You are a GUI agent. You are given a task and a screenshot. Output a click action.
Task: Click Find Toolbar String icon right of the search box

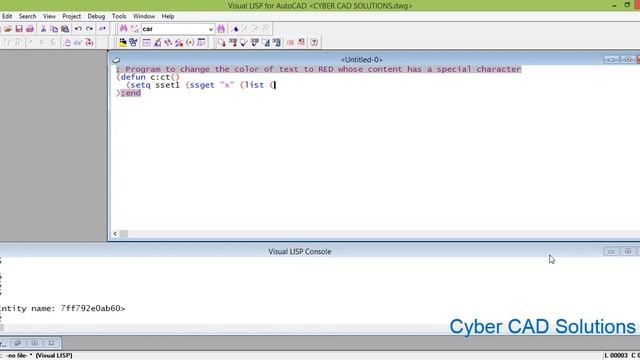pyautogui.click(x=221, y=29)
